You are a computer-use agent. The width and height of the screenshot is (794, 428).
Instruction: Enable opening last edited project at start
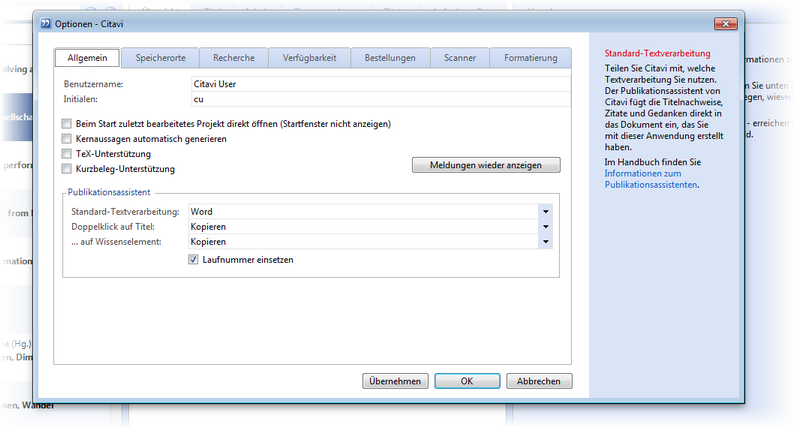pyautogui.click(x=66, y=124)
